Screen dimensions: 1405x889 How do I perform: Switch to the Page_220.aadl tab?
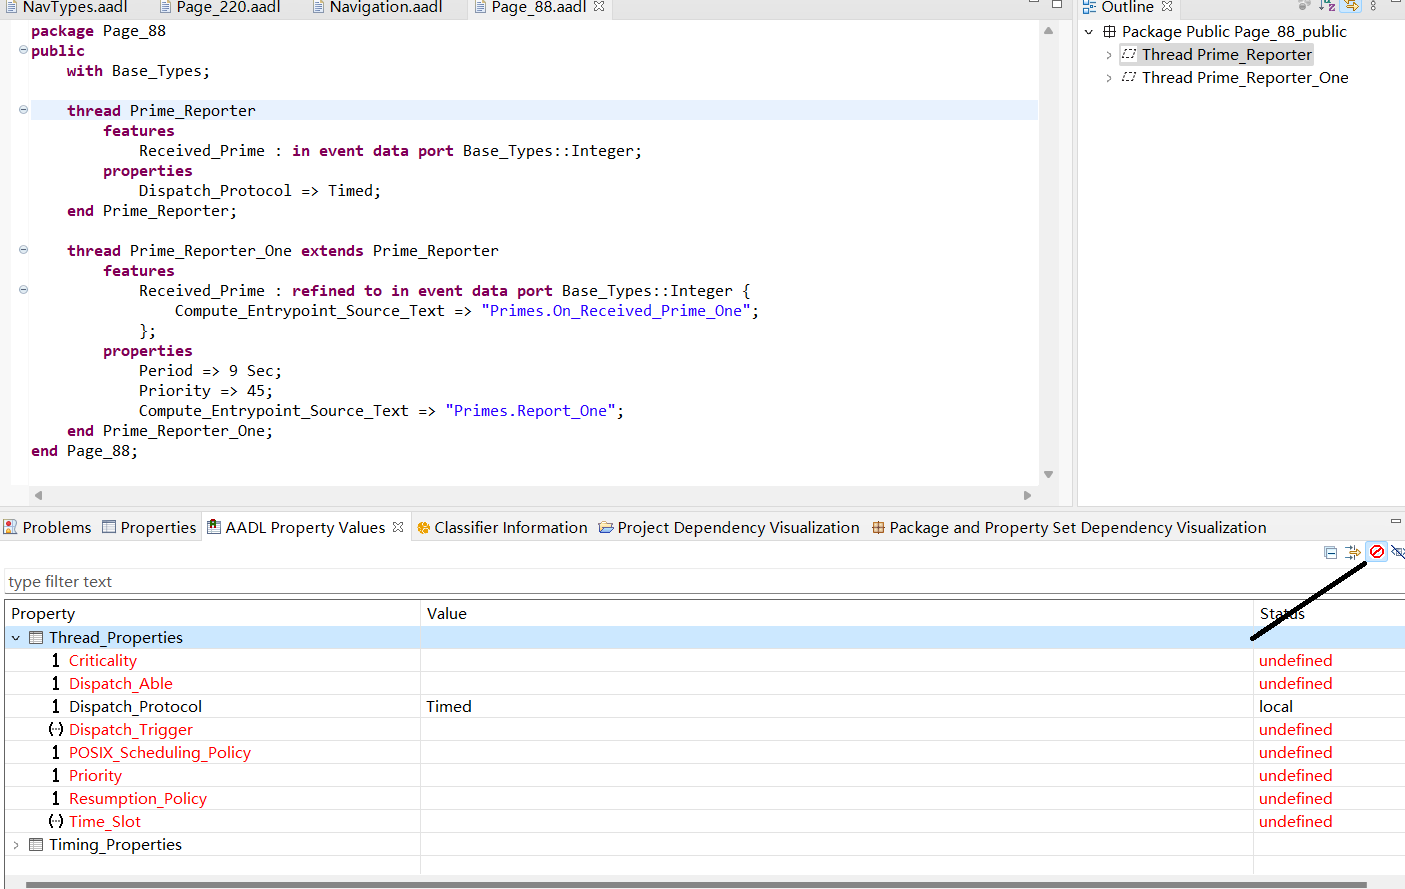coord(220,7)
